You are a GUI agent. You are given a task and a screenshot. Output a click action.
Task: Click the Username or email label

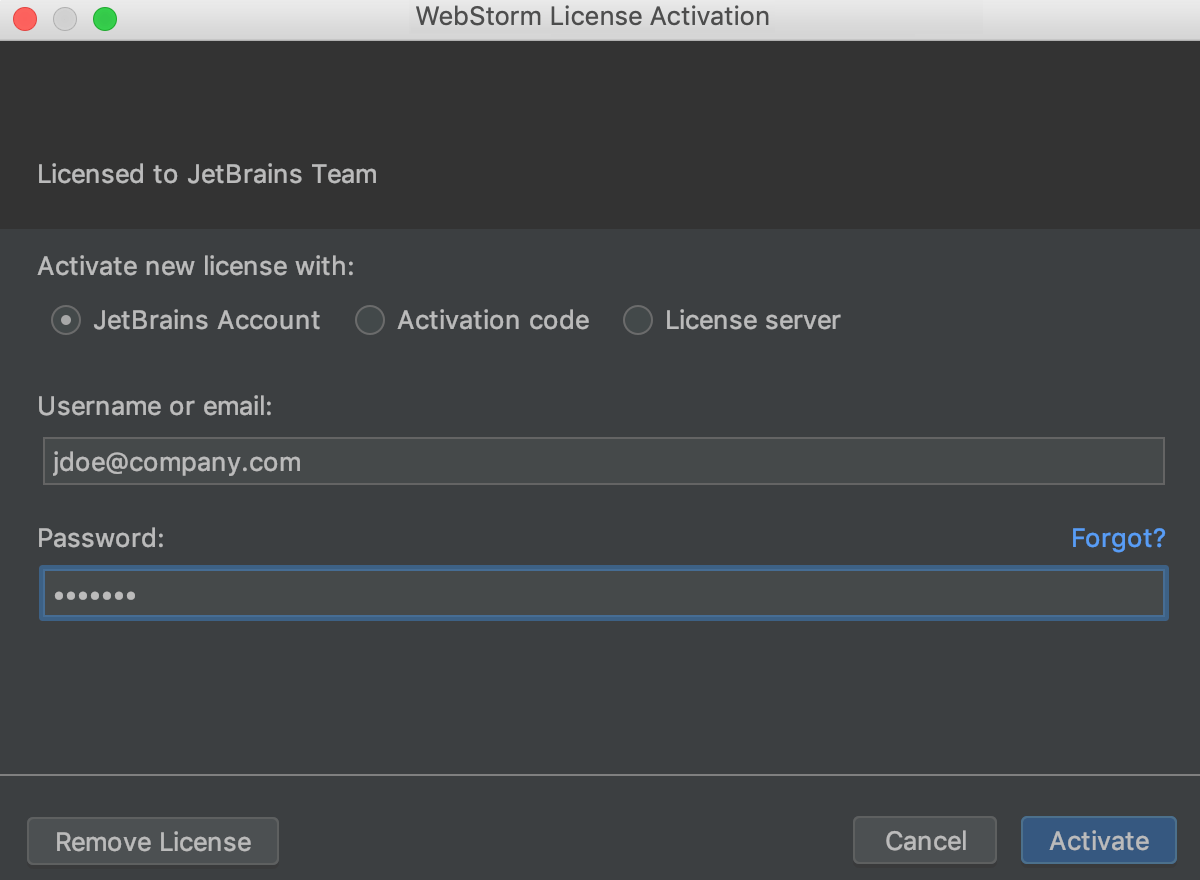(x=155, y=406)
